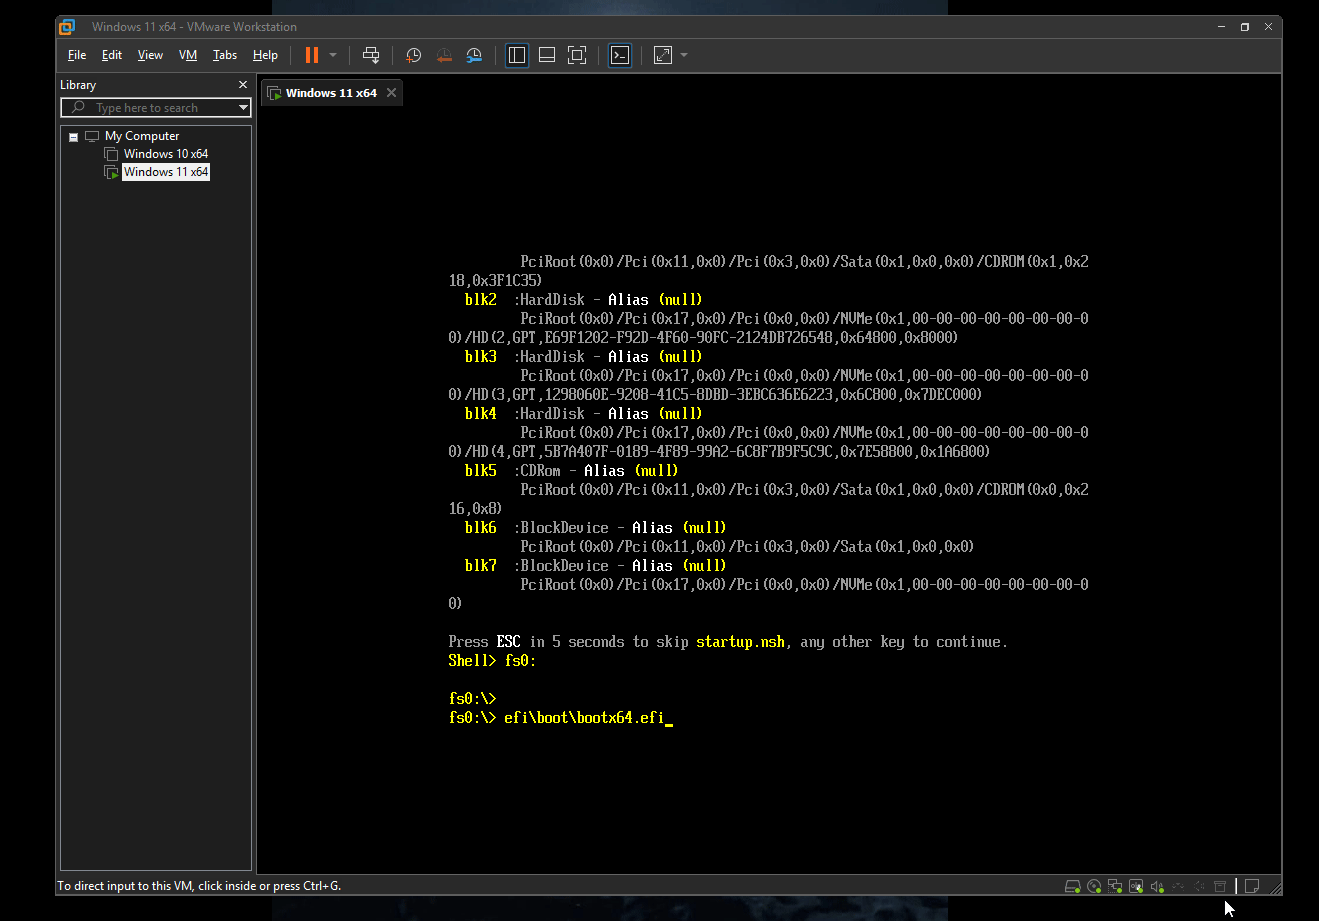Select the Windows 10 x64 virtual machine
This screenshot has width=1319, height=921.
coord(165,154)
